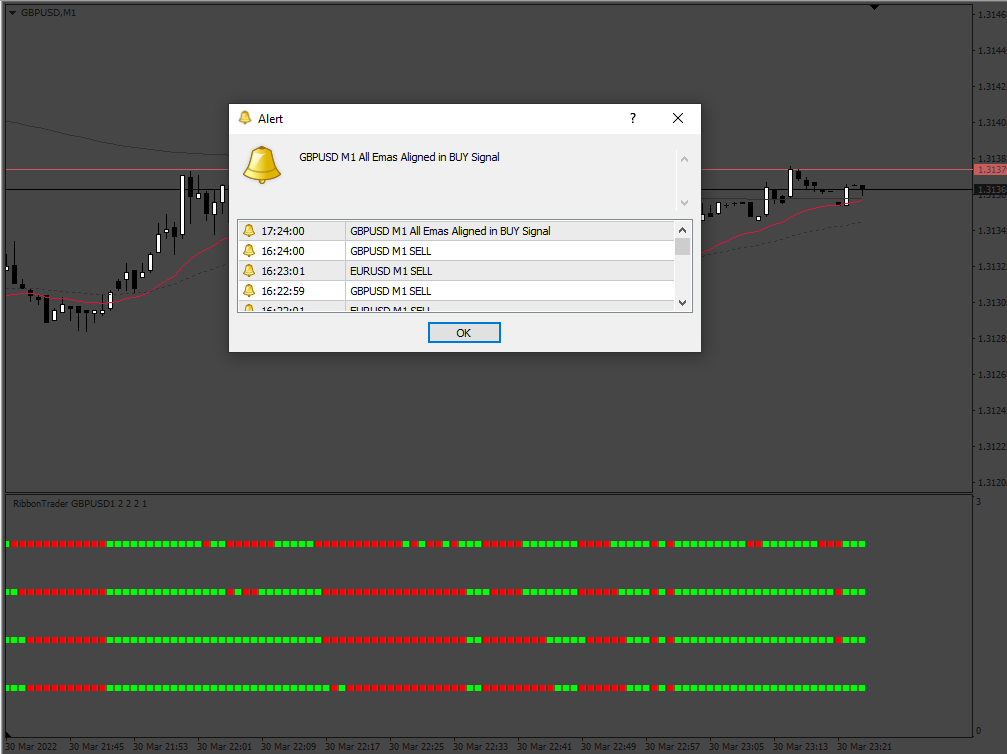This screenshot has width=1007, height=754.
Task: Click the small bell icon in Alert title bar
Action: (x=245, y=118)
